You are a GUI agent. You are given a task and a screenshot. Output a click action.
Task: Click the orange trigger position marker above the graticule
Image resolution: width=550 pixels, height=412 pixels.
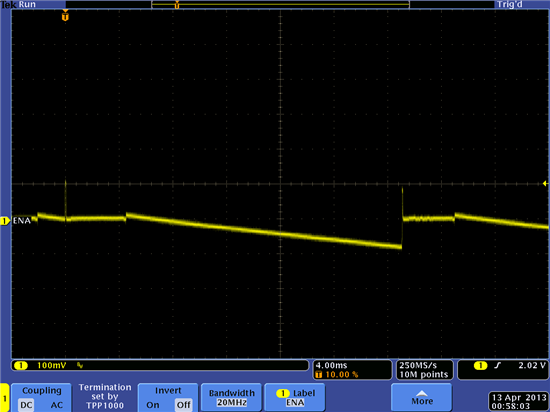(65, 16)
